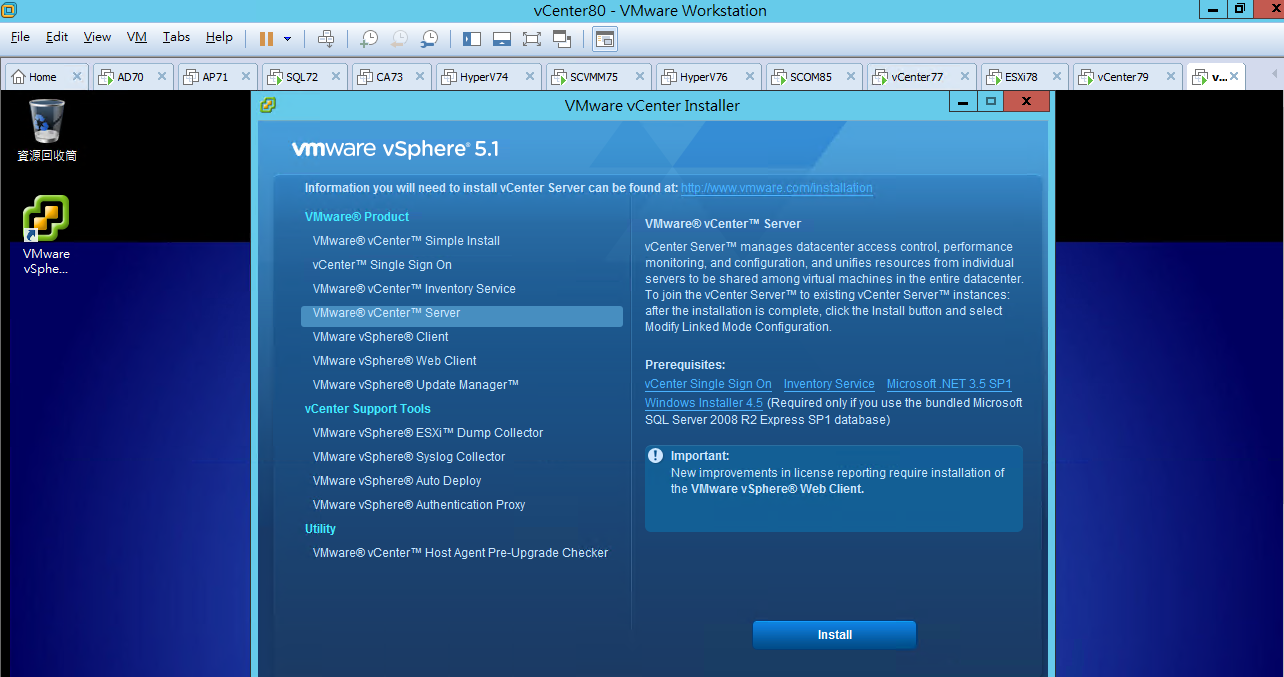Select VMware vSphere Web Client entry
The image size is (1284, 677).
coord(394,361)
